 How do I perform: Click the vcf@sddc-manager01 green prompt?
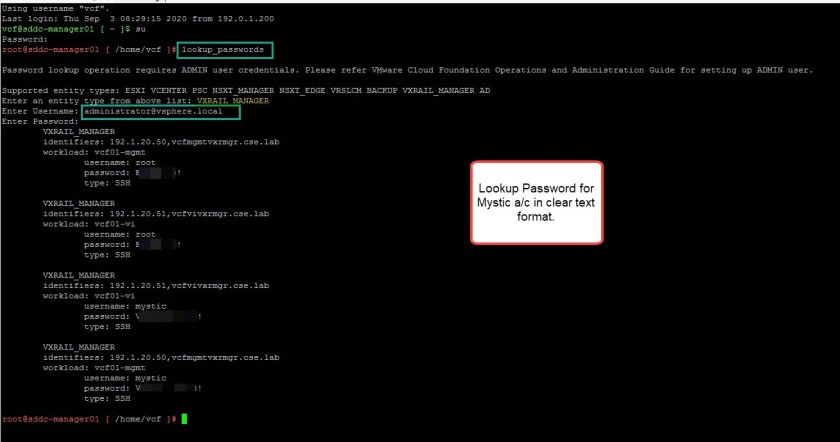point(48,29)
